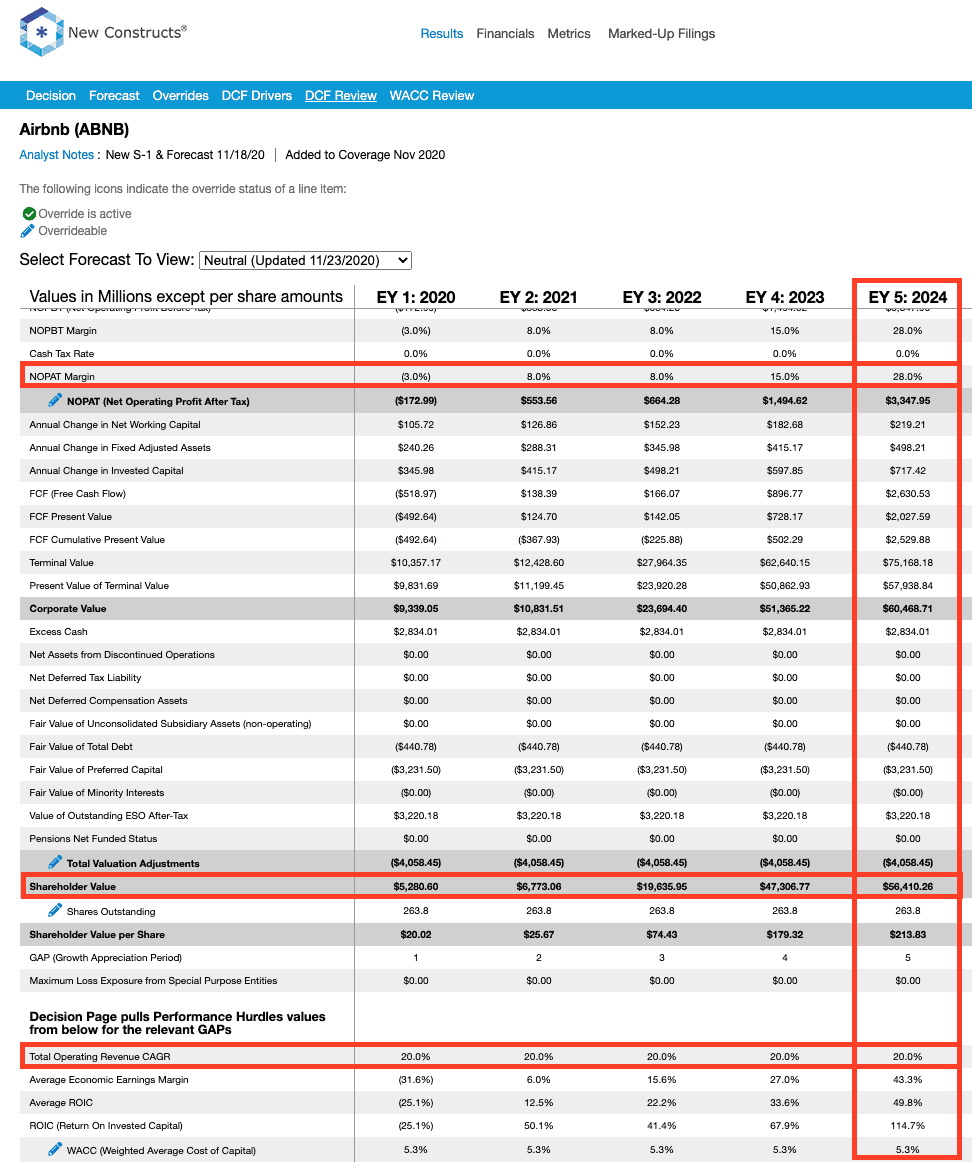Screen dimensions: 972x1162
Task: Edit Total Valuation Adjustments via pencil icon
Action: [55, 862]
